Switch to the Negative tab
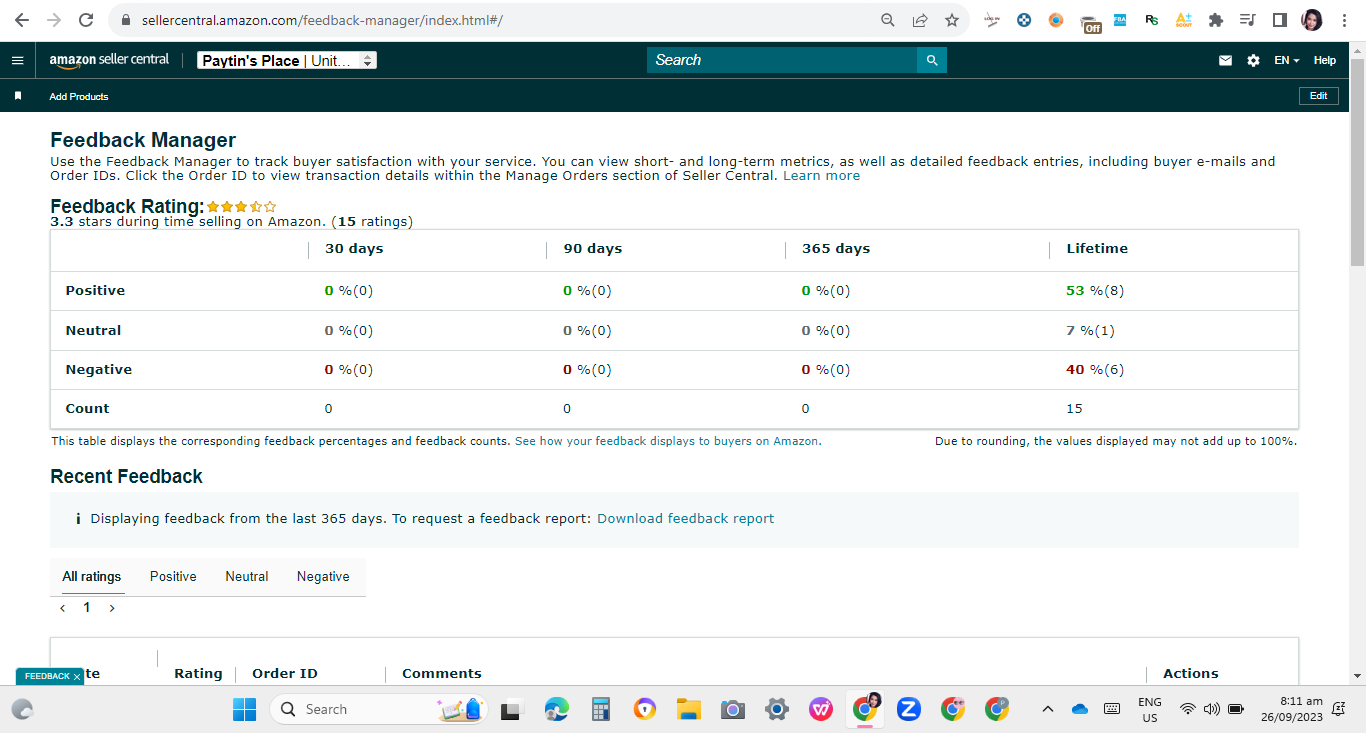 [x=323, y=577]
